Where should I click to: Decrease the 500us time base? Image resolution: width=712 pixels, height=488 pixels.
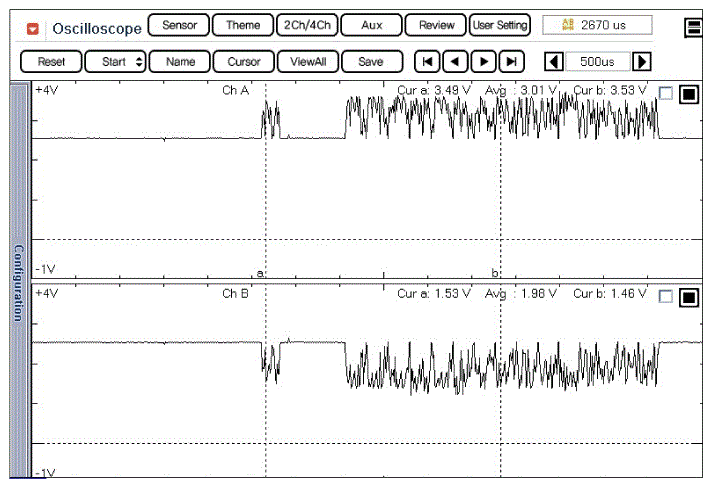tap(553, 62)
